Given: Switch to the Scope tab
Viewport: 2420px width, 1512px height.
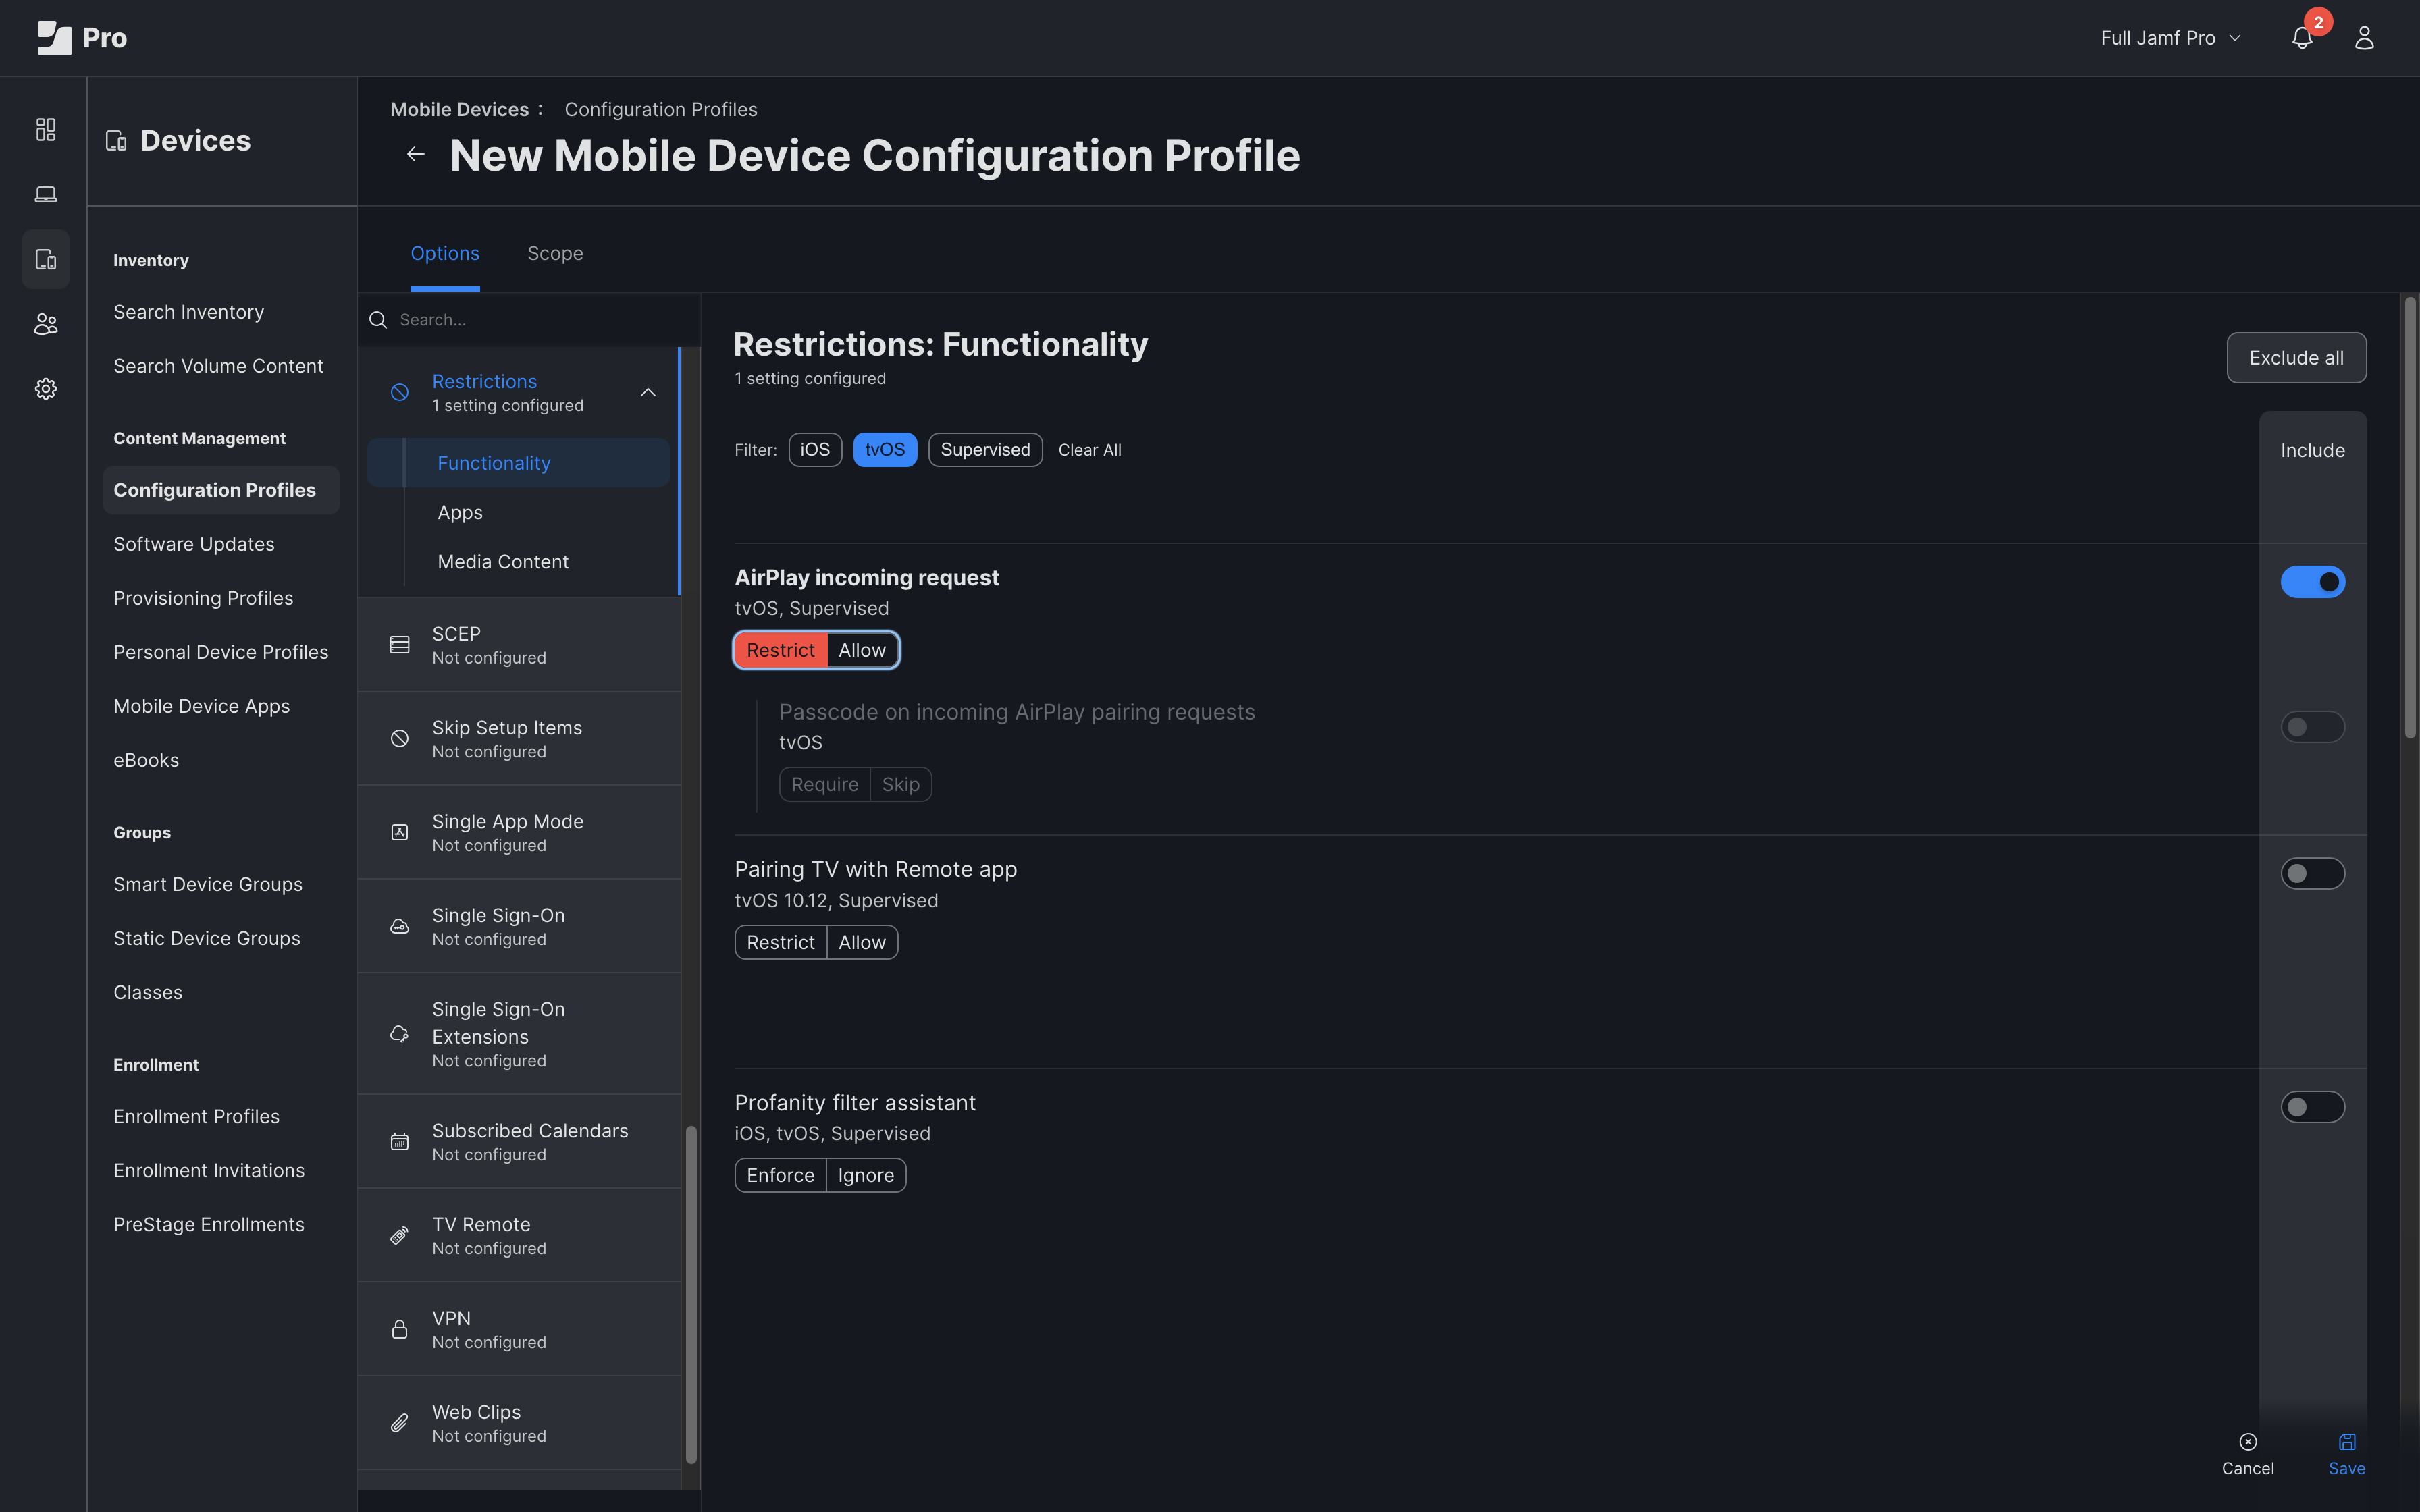Looking at the screenshot, I should [555, 254].
